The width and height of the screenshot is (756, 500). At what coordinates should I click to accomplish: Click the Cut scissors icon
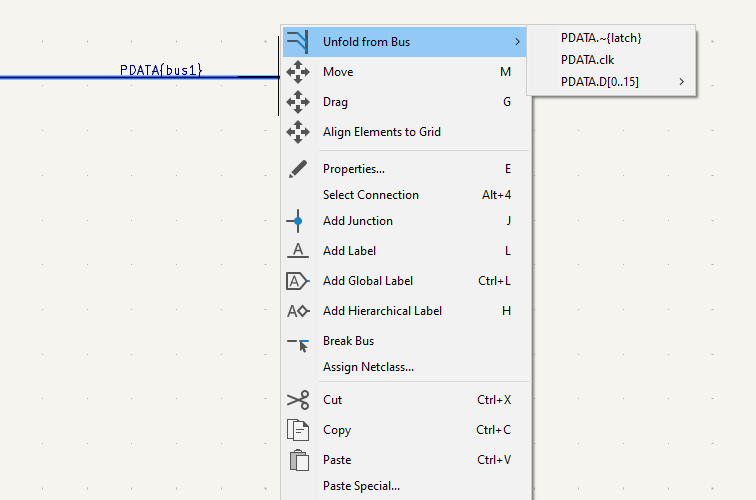click(x=298, y=400)
